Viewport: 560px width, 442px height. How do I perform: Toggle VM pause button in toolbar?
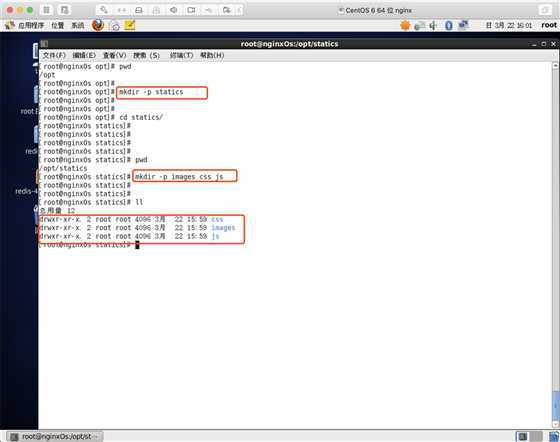pos(46,10)
